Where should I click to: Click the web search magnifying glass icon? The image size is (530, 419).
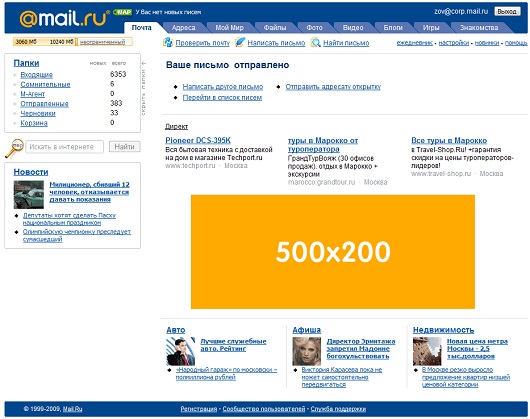point(14,148)
